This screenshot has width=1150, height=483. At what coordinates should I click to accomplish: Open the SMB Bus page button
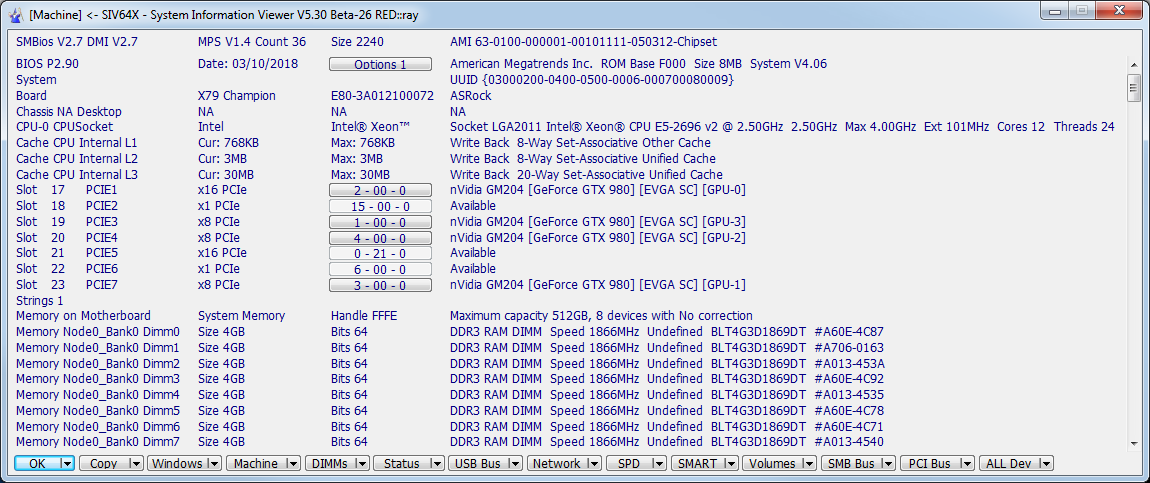click(x=850, y=463)
